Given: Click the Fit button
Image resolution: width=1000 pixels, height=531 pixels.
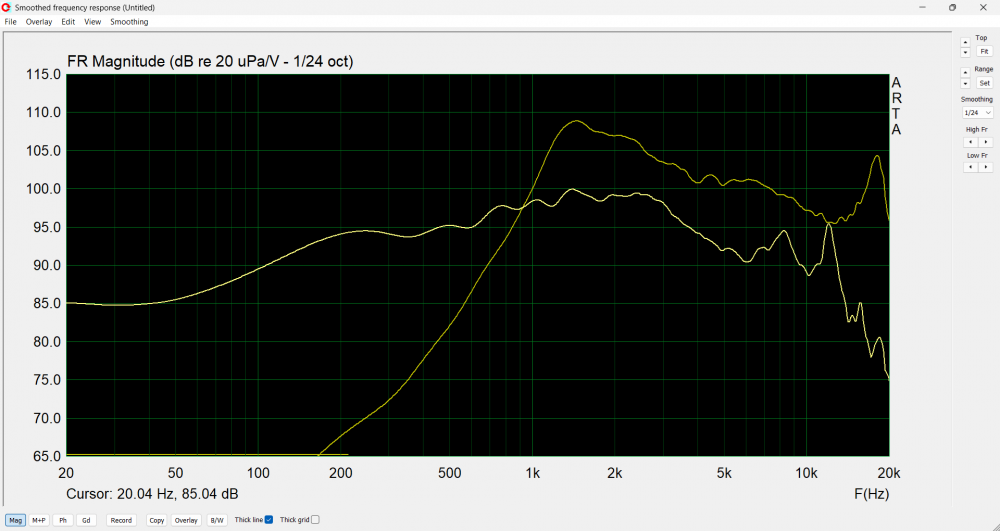Looking at the screenshot, I should click(984, 51).
